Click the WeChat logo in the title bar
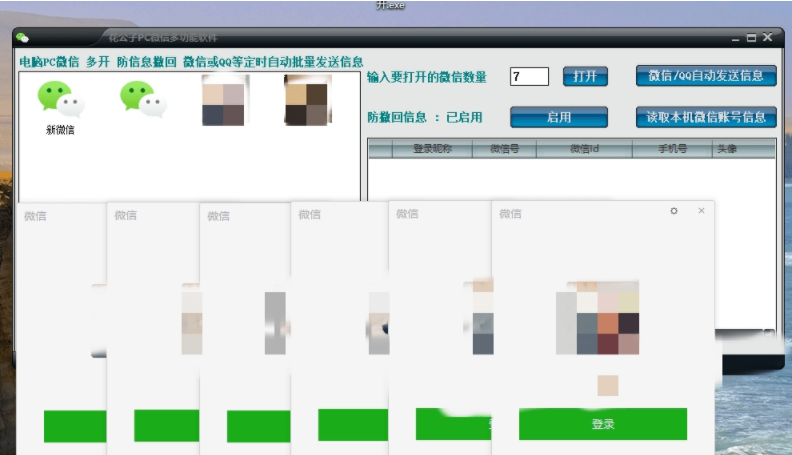This screenshot has width=792, height=455. tap(22, 38)
